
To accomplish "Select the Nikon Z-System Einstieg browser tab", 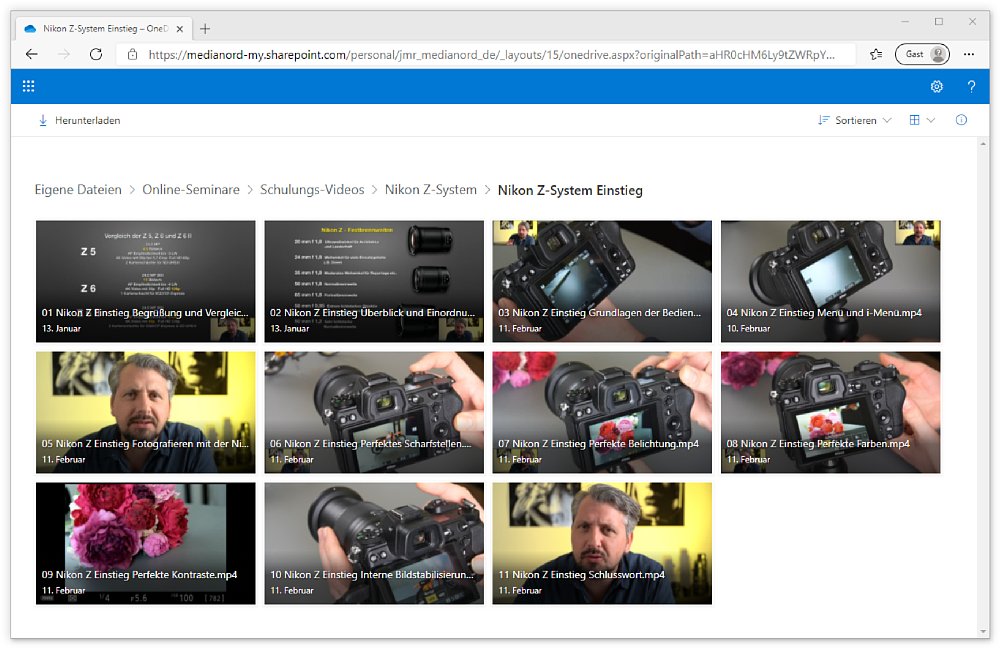I will click(x=104, y=29).
